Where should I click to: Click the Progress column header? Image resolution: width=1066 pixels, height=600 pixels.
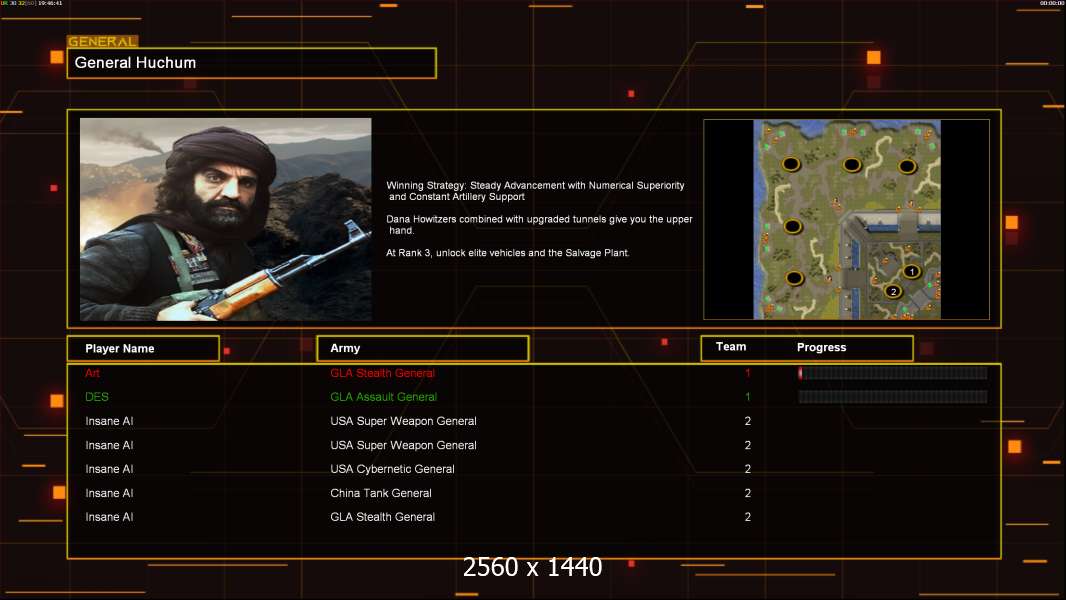pyautogui.click(x=821, y=348)
